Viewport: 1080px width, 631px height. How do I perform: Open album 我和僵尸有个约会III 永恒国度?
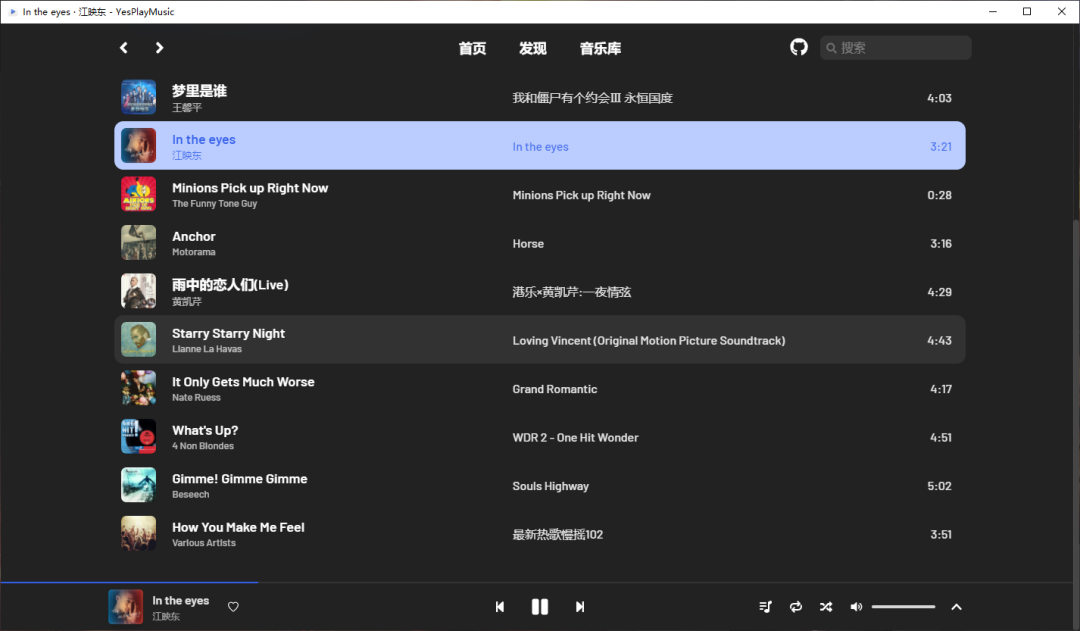pos(592,98)
